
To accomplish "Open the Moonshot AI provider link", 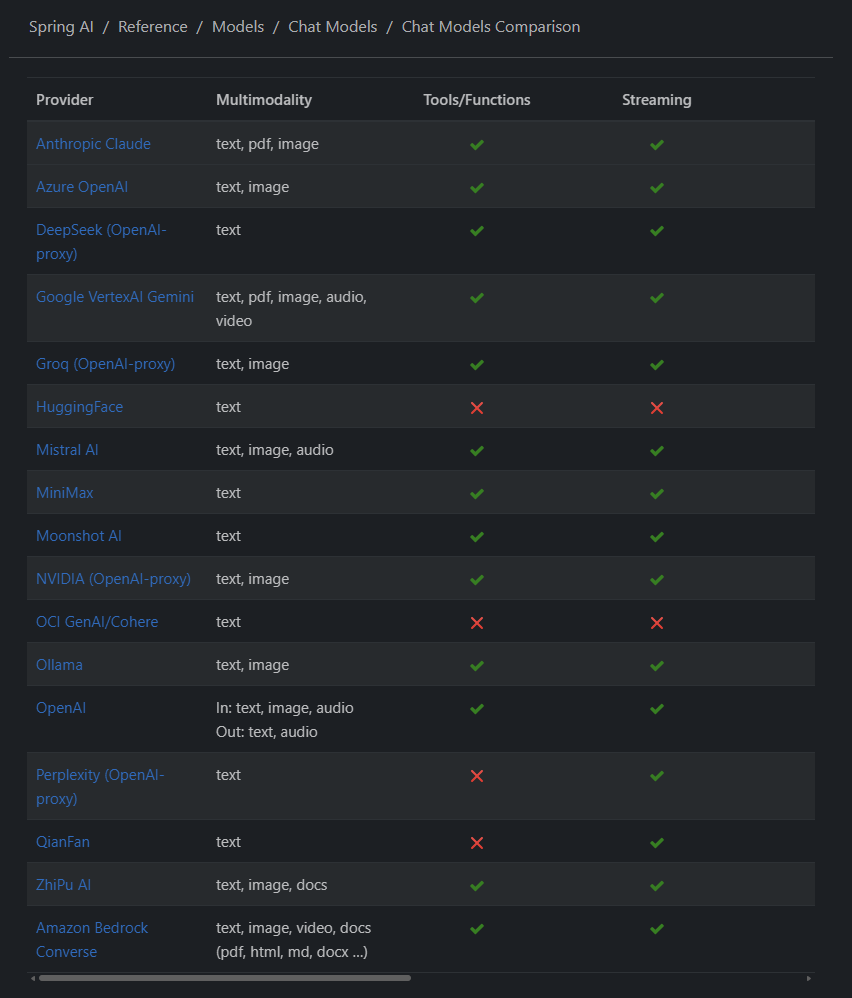I will [x=78, y=536].
